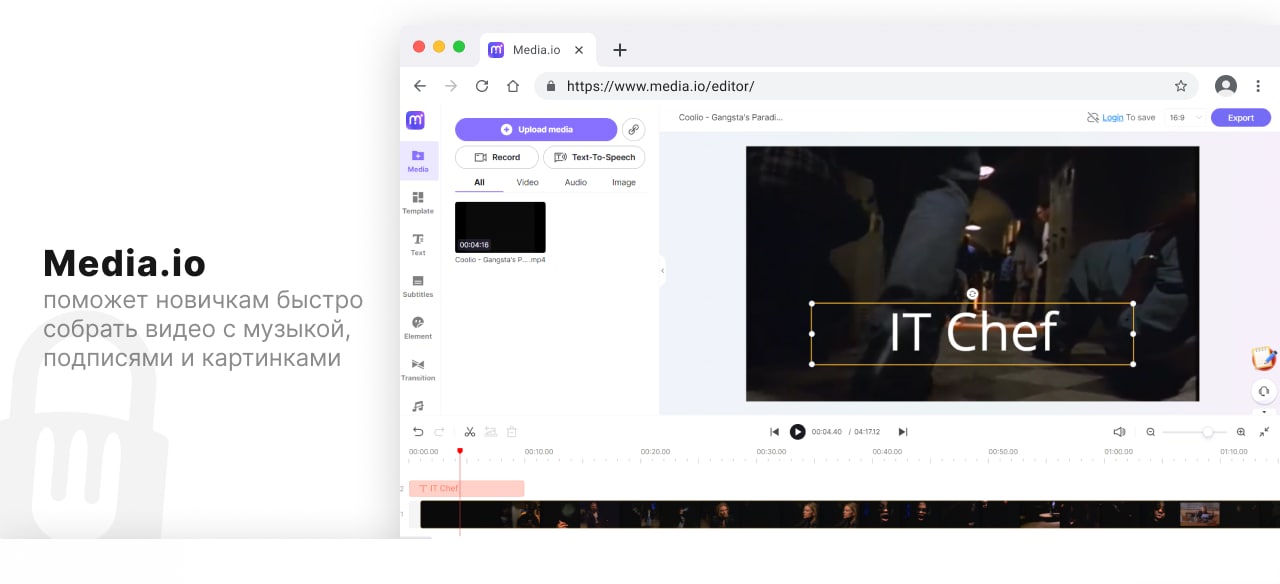Open a new browser tab
Viewport: 1280px width, 584px height.
[x=620, y=49]
